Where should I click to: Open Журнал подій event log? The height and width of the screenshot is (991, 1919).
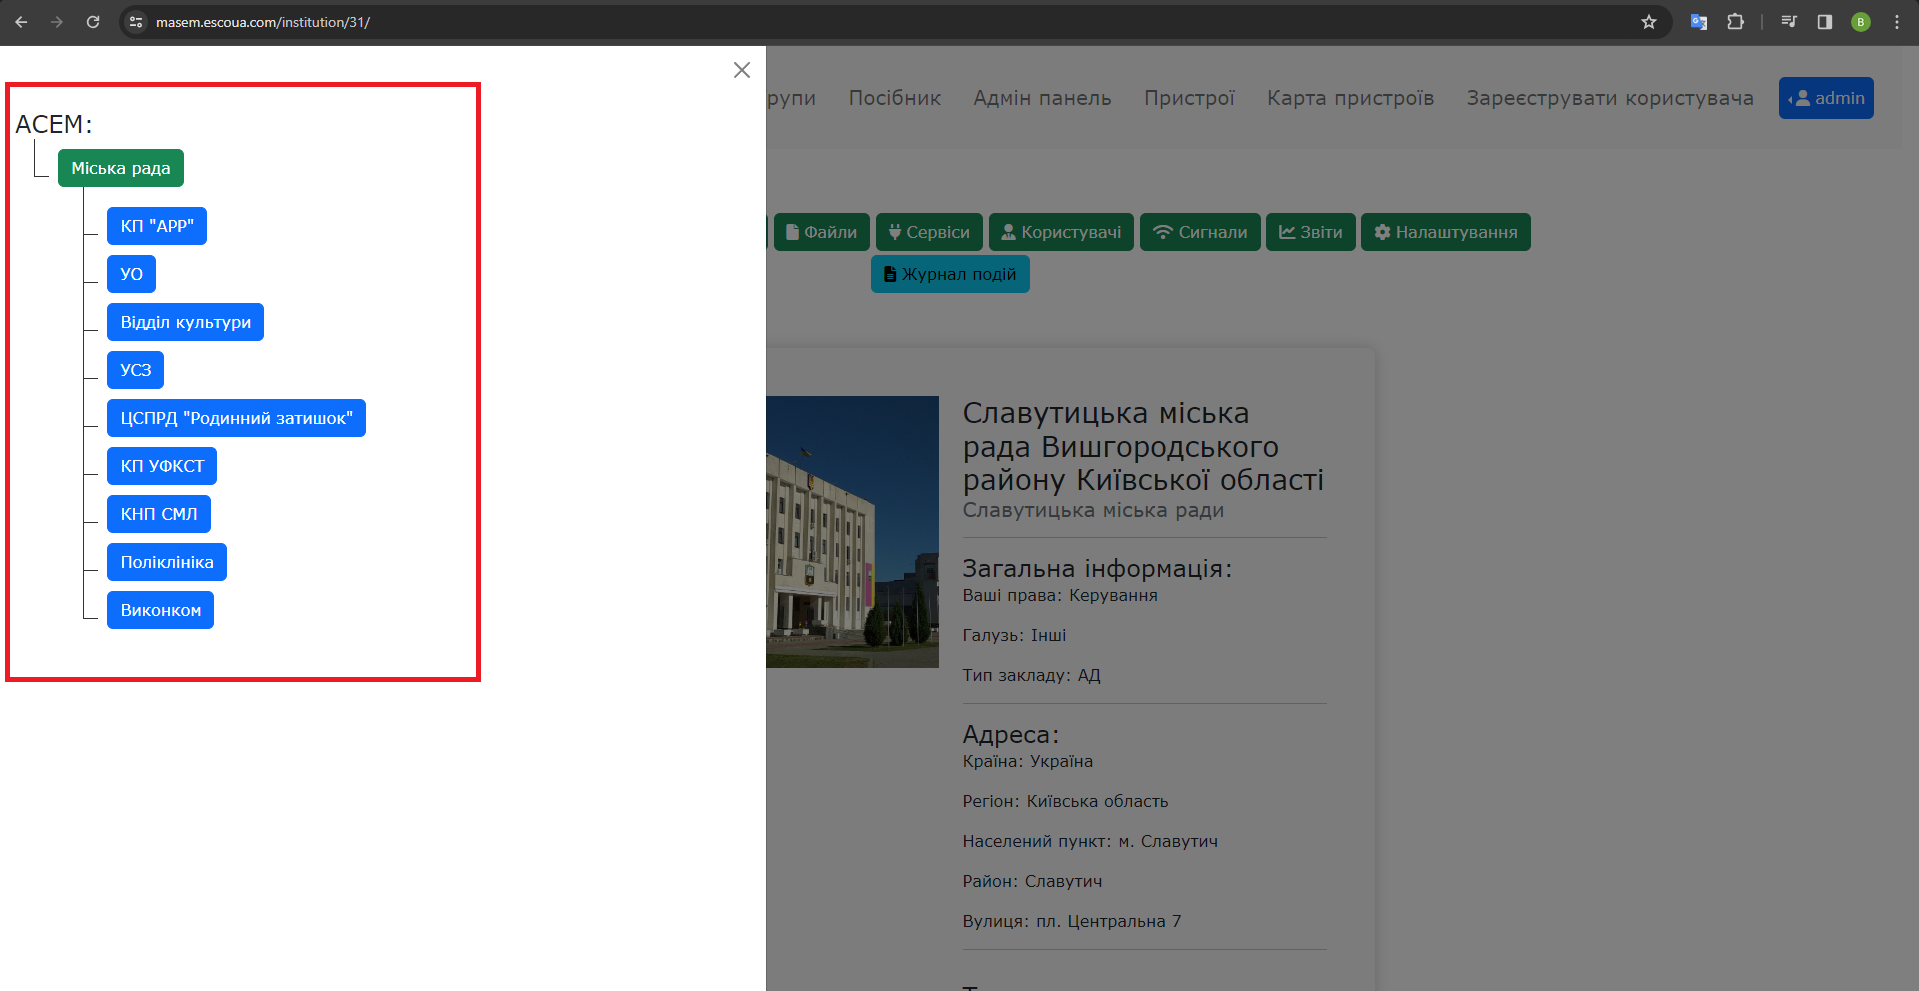pyautogui.click(x=950, y=274)
